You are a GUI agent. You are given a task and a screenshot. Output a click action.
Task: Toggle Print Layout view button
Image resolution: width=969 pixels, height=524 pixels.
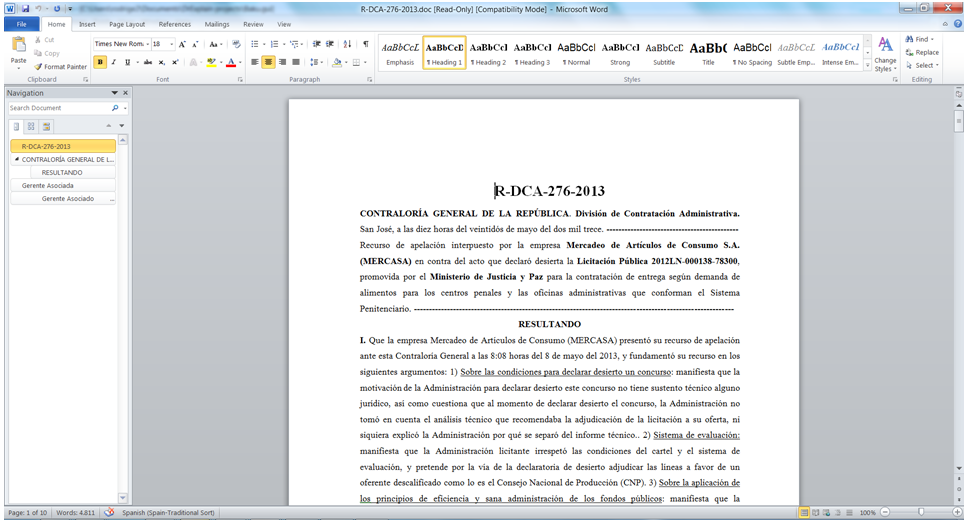coord(804,512)
